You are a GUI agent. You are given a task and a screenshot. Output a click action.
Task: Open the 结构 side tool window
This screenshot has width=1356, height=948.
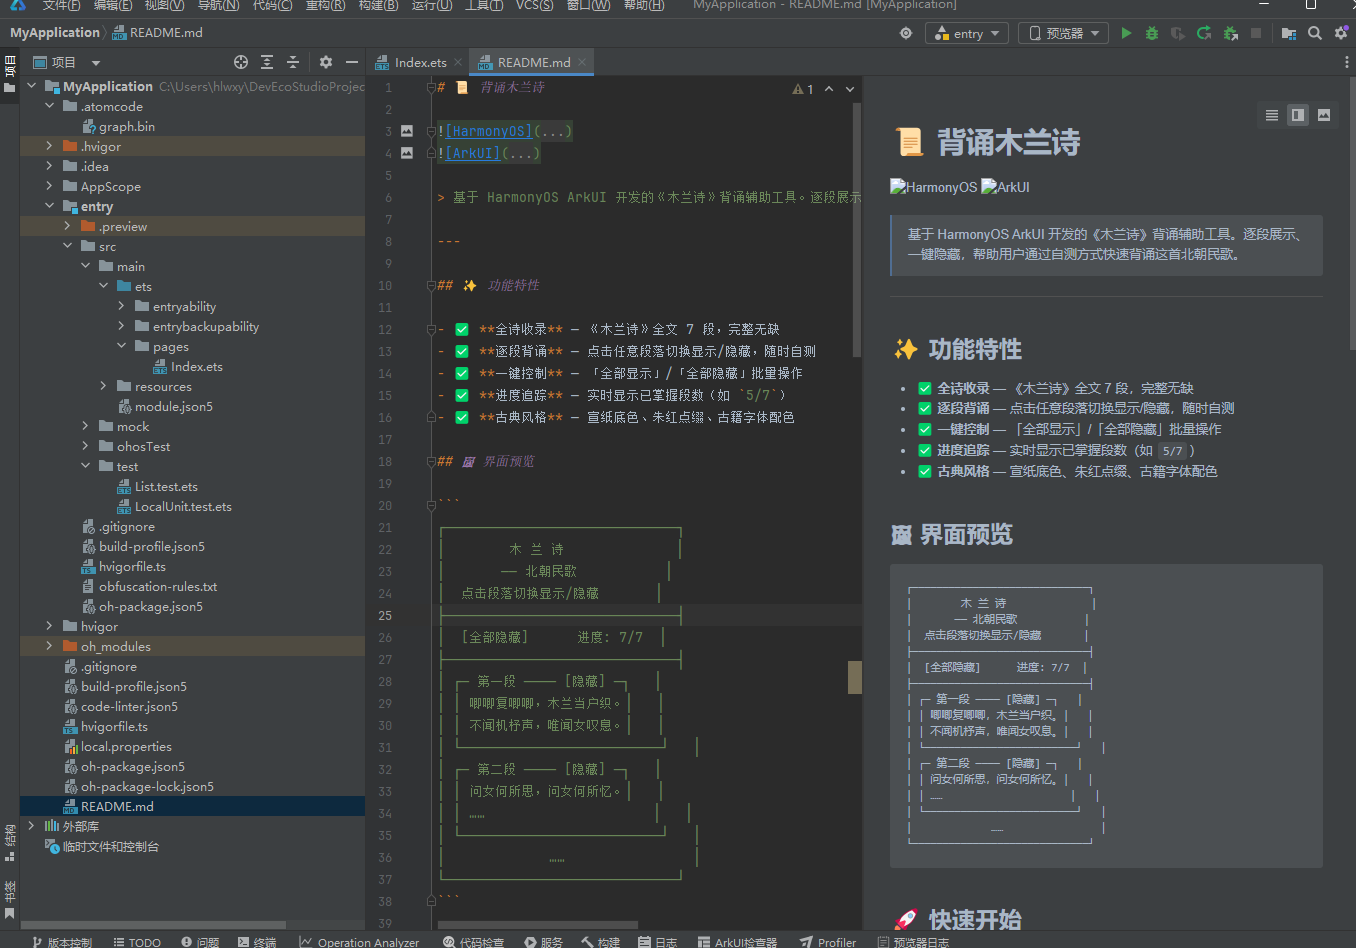[x=10, y=842]
